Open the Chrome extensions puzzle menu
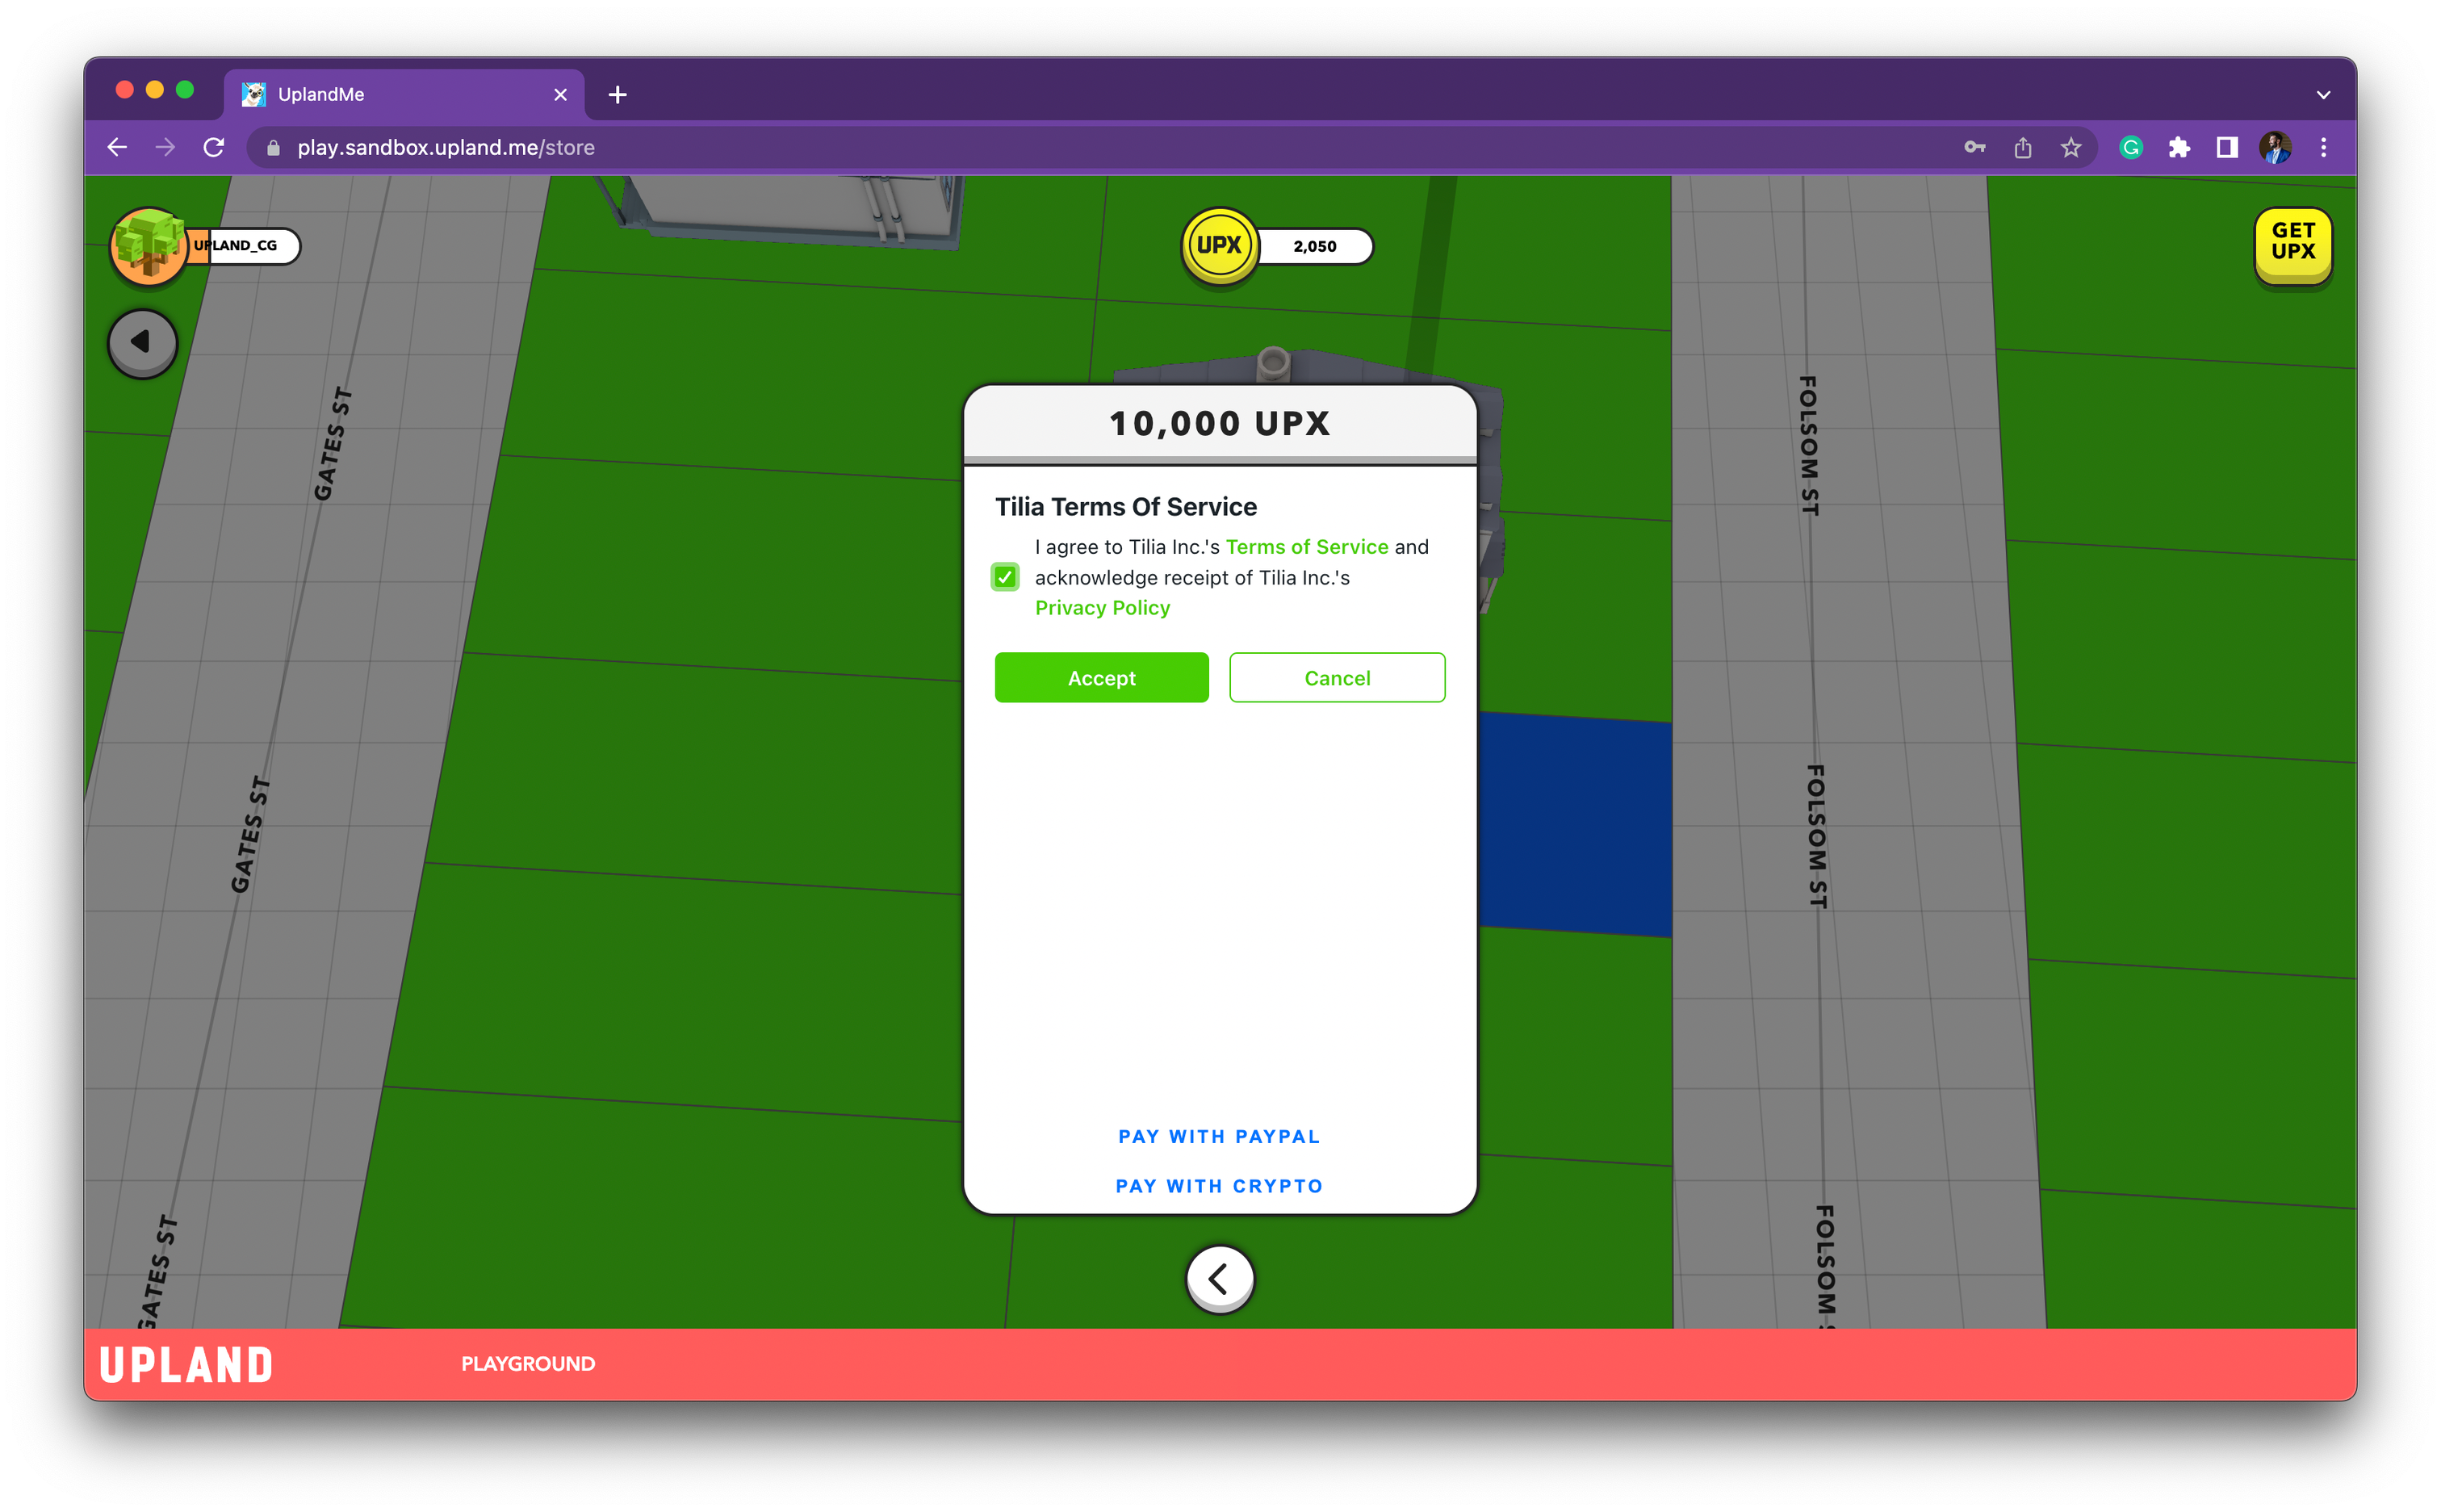This screenshot has width=2441, height=1512. (2178, 148)
